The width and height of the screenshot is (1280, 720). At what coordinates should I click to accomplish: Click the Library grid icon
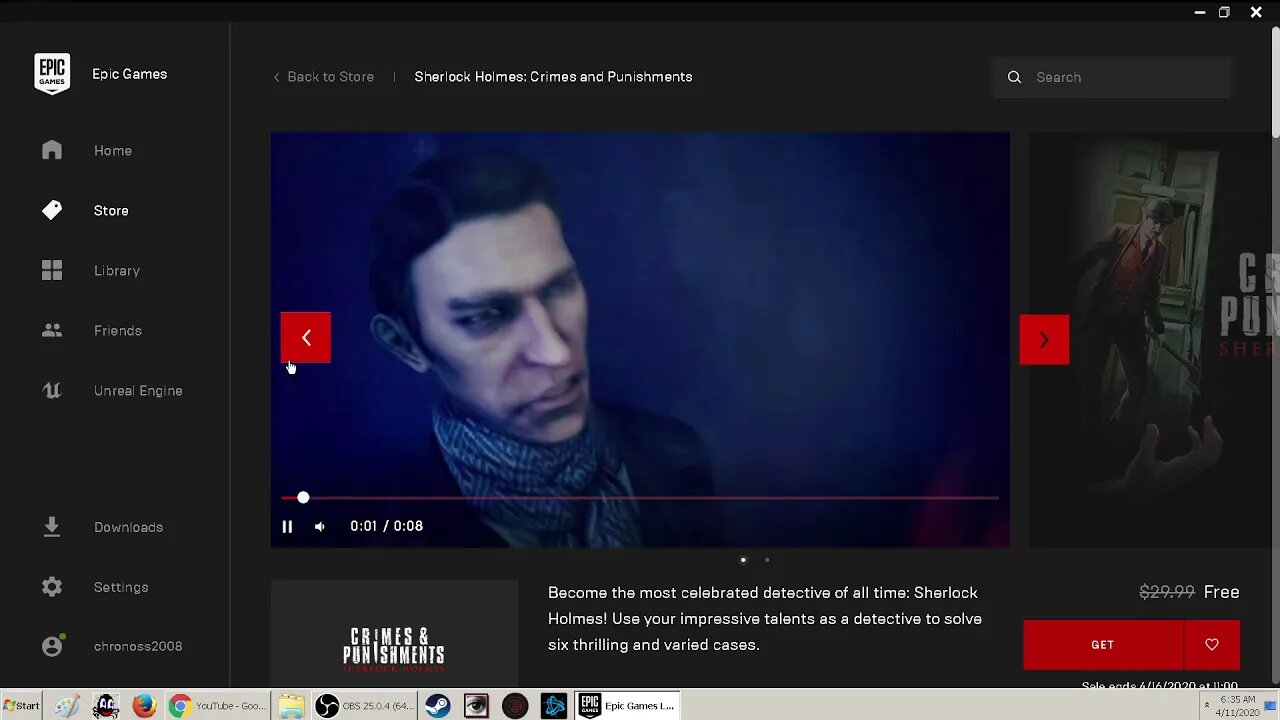[x=52, y=271]
